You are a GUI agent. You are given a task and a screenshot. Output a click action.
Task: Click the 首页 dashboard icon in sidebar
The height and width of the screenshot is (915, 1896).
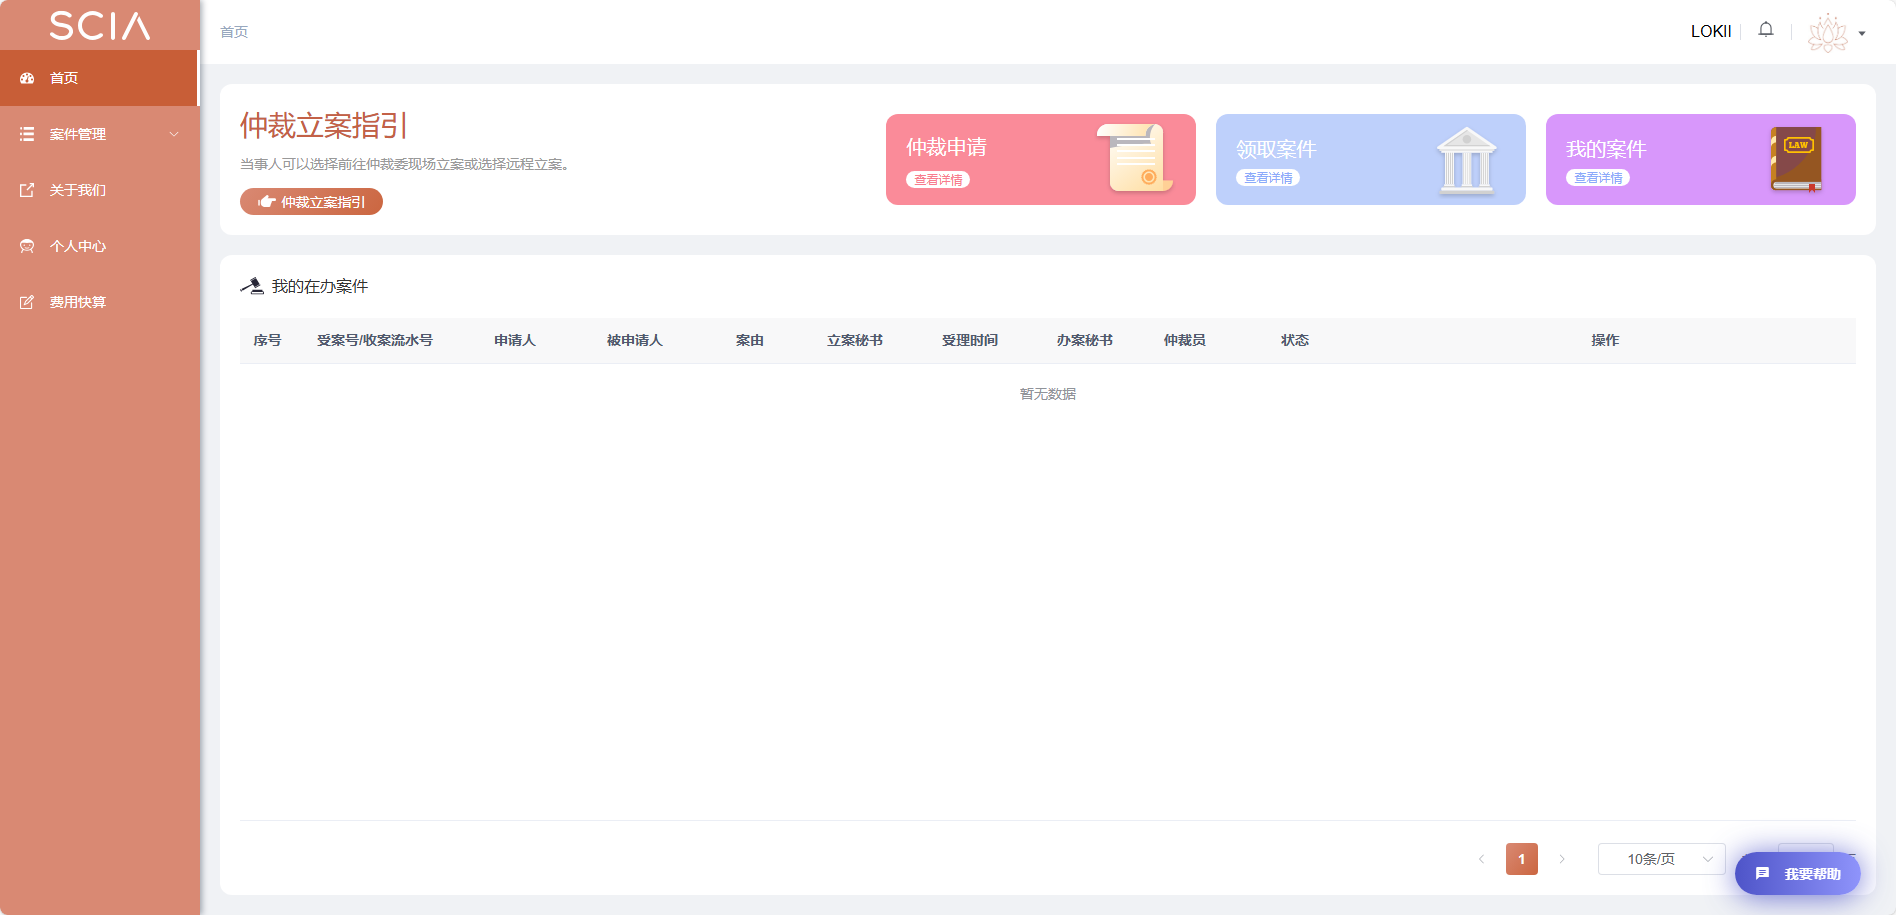pos(27,78)
